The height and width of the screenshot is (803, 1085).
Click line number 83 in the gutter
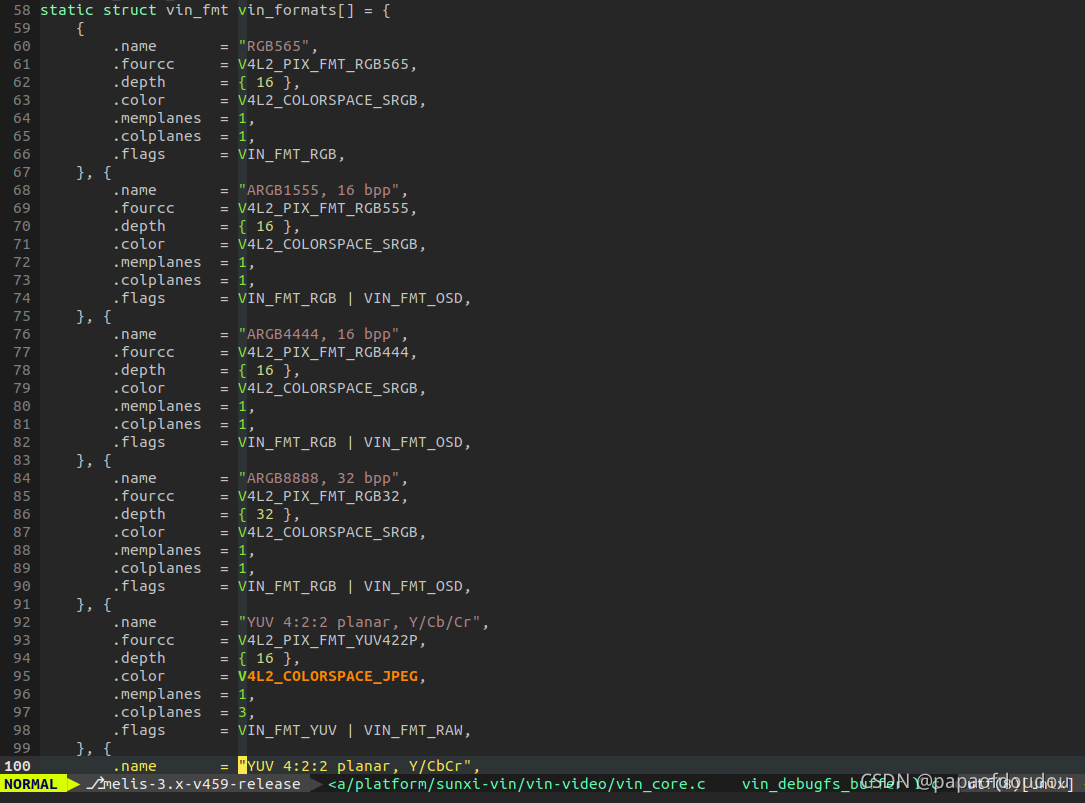click(x=22, y=460)
